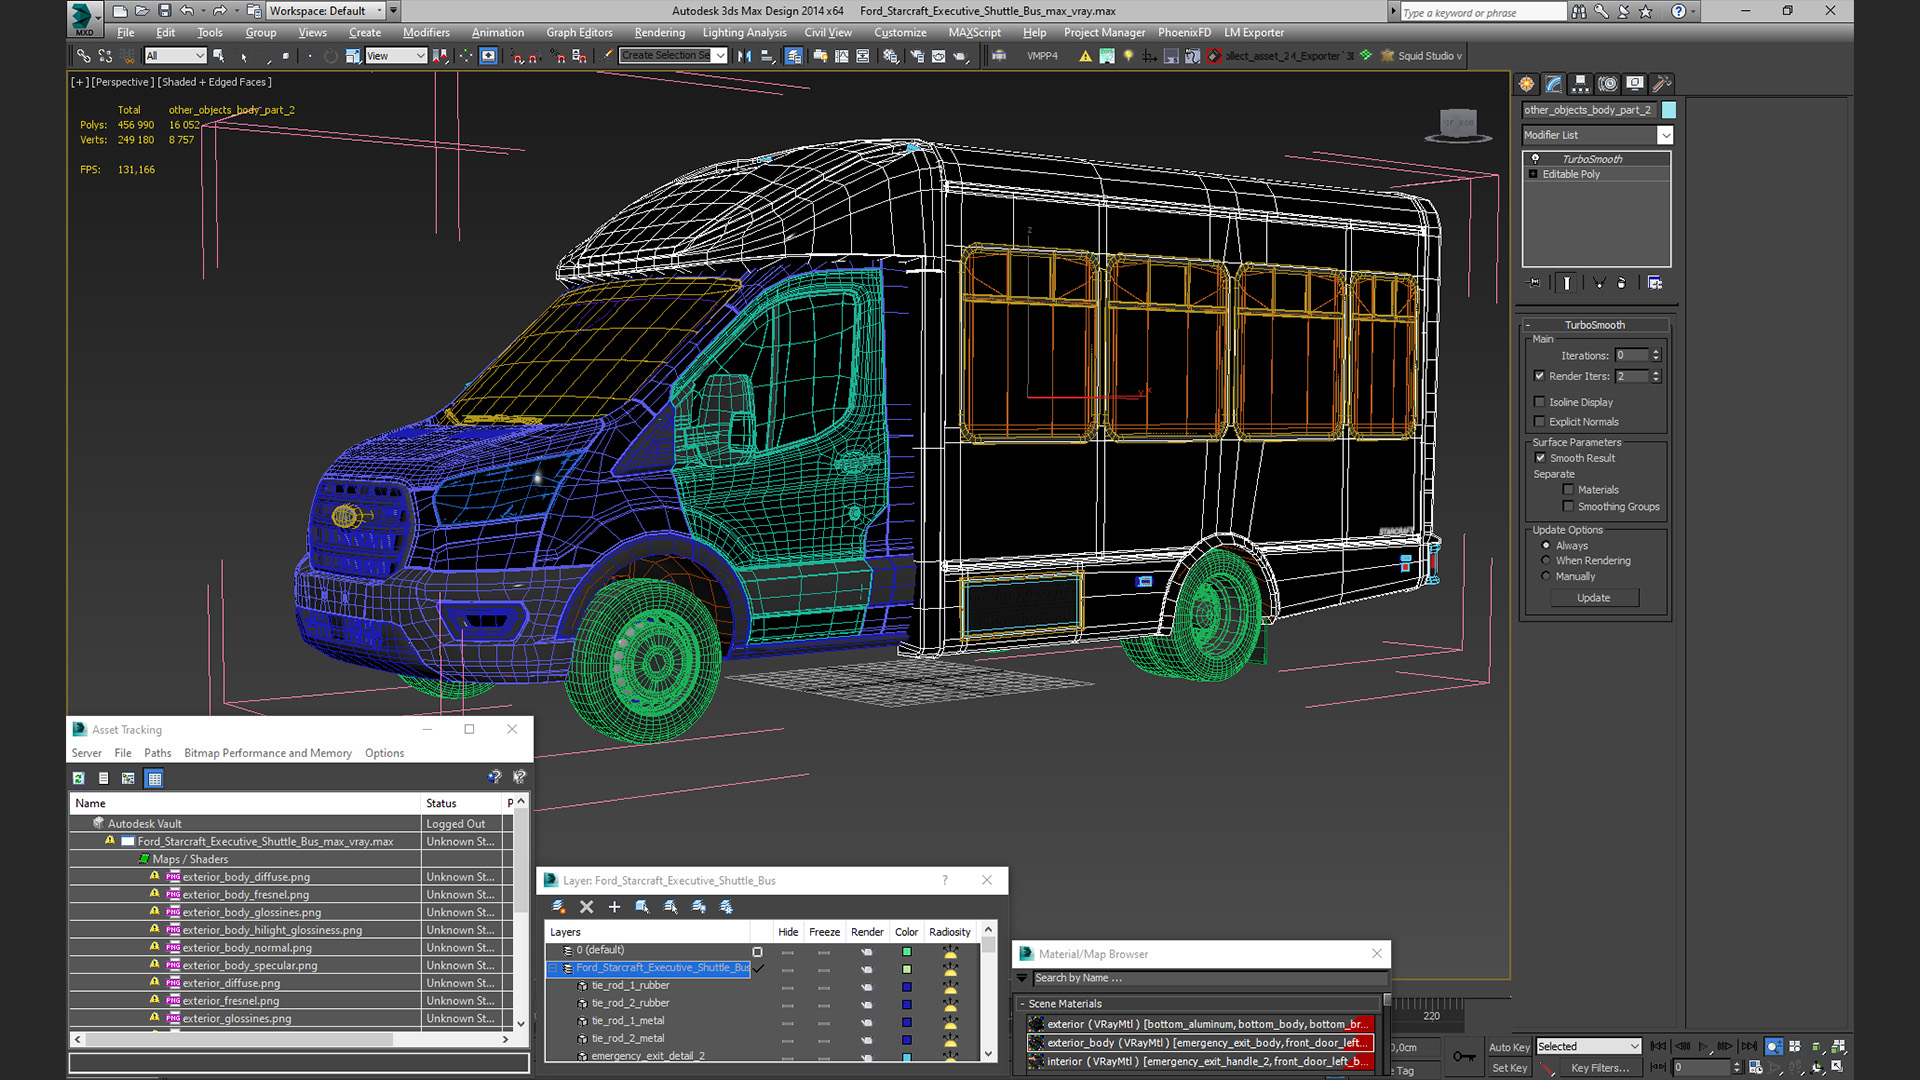1920x1080 pixels.
Task: Click Configure Modifier Sets icon below stack
Action: pos(1655,283)
